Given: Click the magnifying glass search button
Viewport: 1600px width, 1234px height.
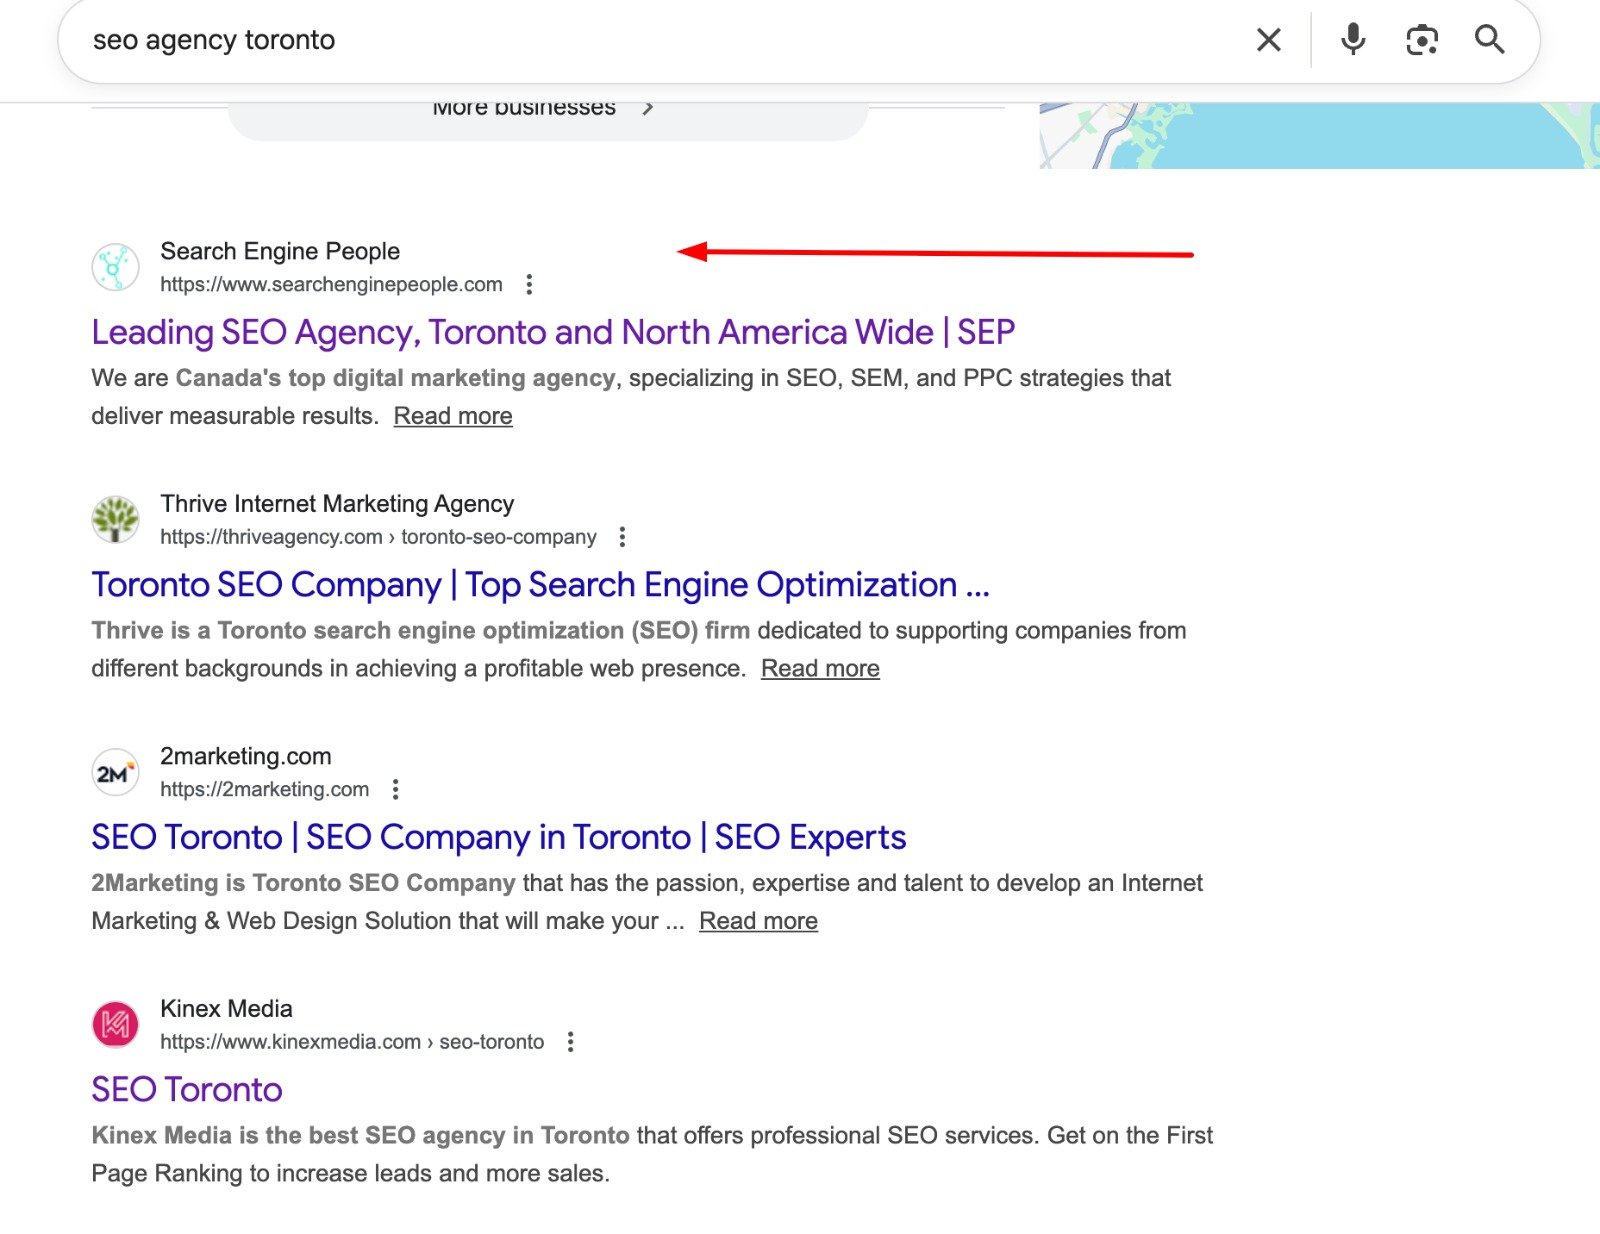Looking at the screenshot, I should coord(1489,40).
